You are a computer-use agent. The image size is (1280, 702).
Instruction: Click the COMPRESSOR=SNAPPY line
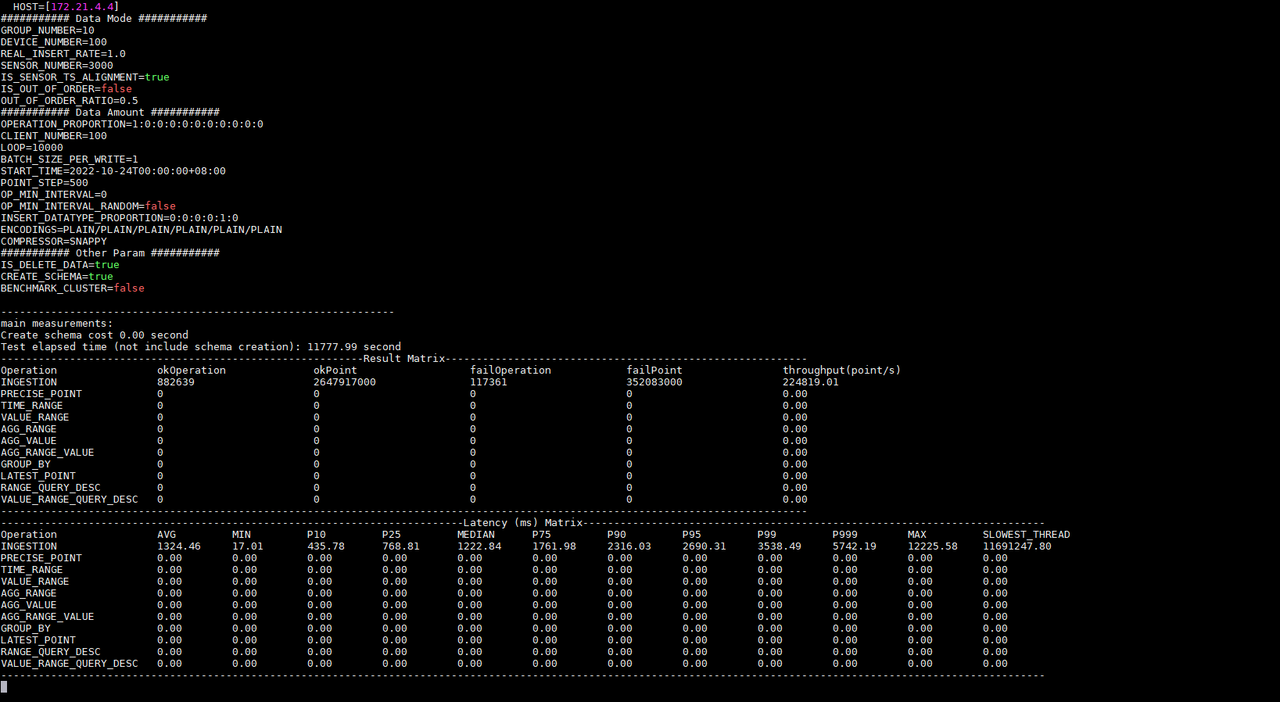click(53, 241)
